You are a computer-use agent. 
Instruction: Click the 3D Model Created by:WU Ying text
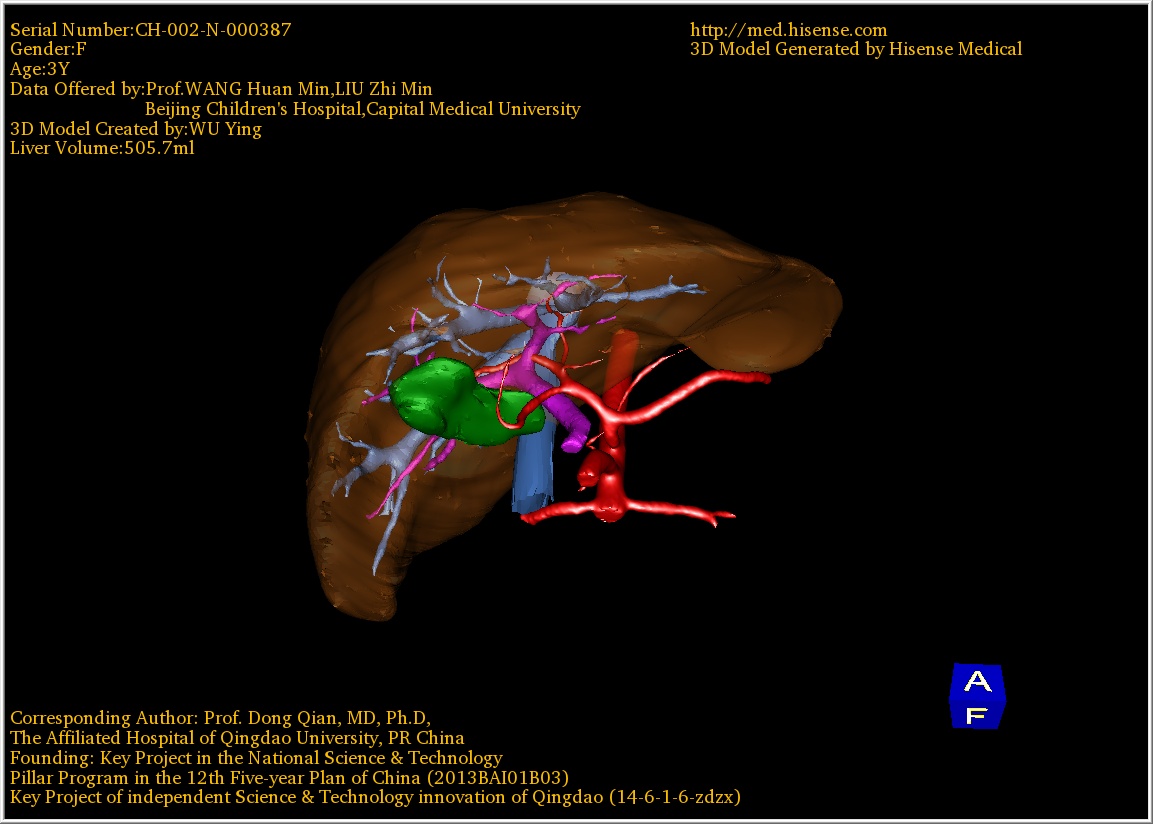coord(135,129)
